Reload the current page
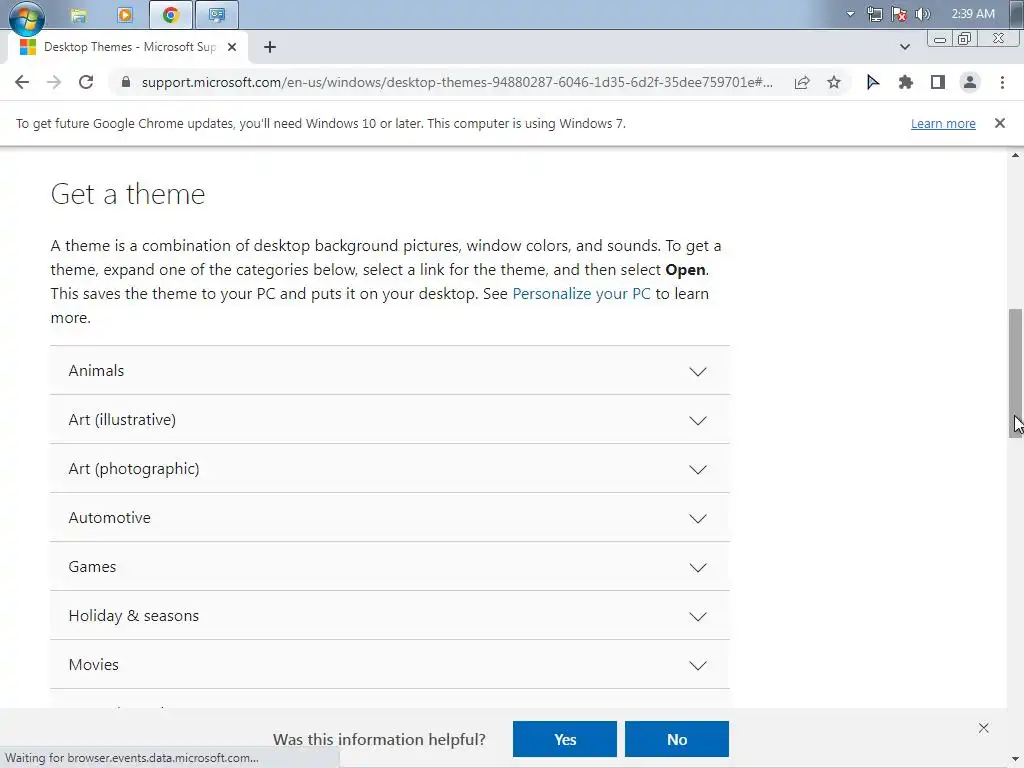 coord(86,82)
